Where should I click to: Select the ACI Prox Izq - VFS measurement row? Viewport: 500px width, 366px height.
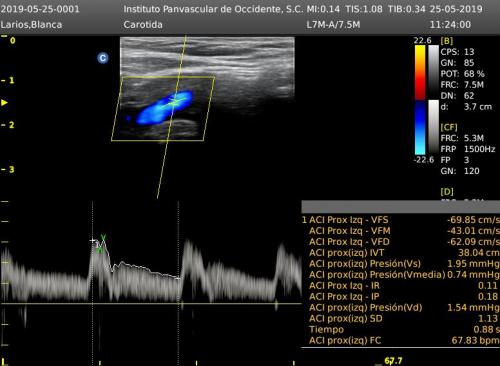(400, 220)
